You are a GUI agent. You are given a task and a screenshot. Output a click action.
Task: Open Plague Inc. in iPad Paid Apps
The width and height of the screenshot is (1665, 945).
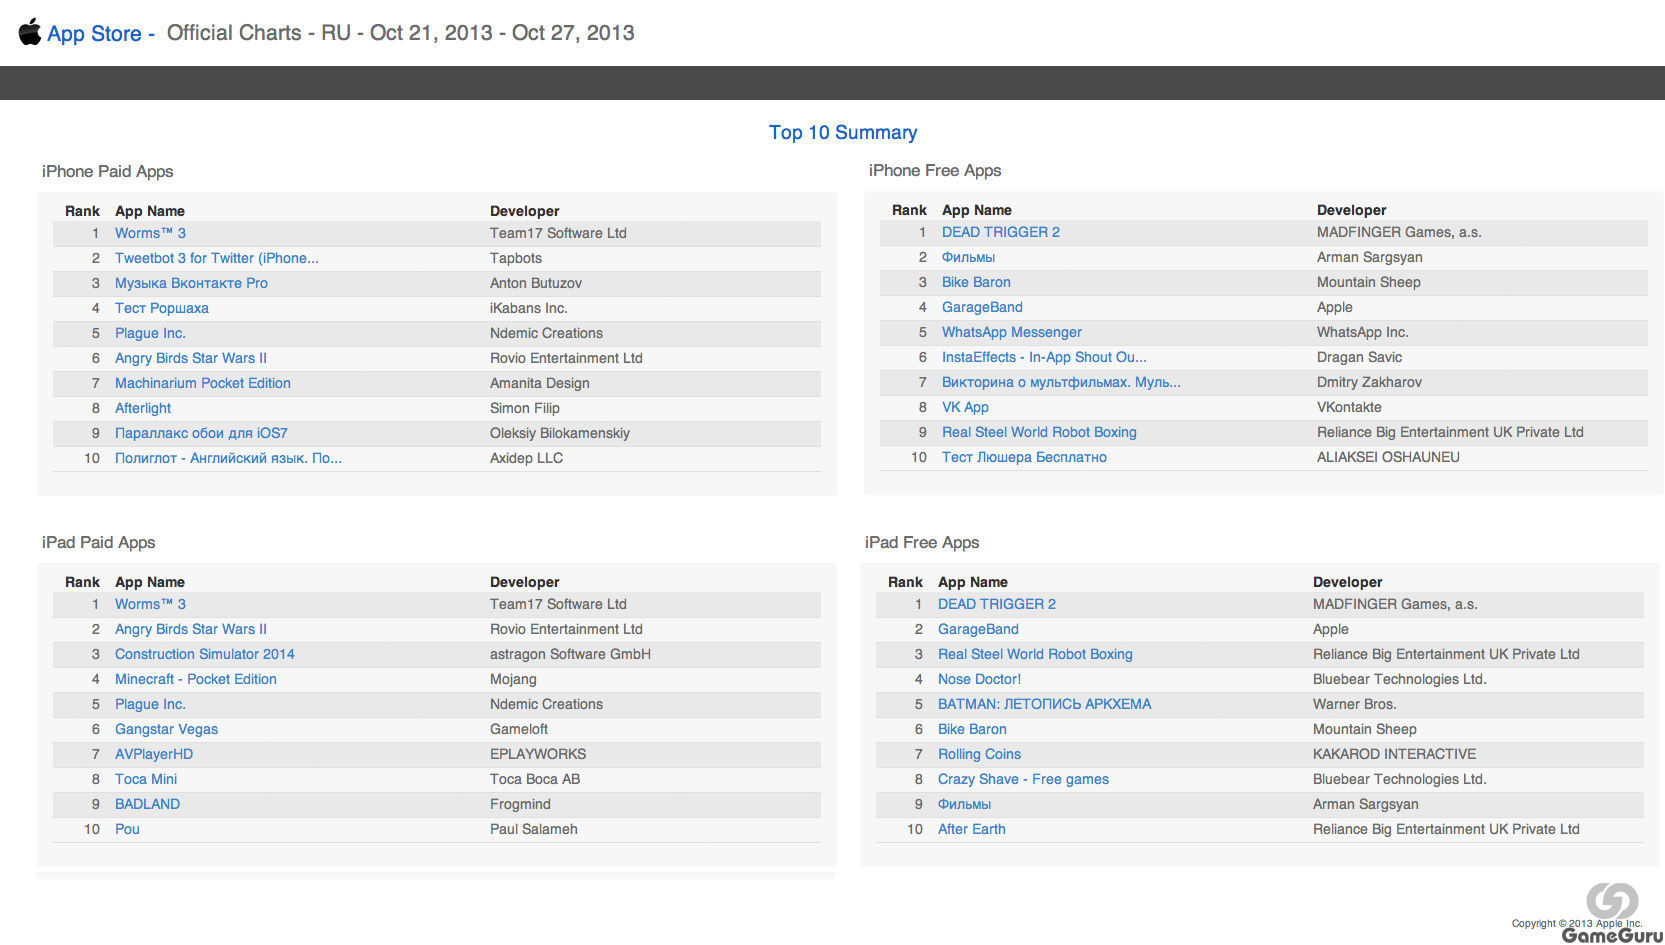(150, 704)
